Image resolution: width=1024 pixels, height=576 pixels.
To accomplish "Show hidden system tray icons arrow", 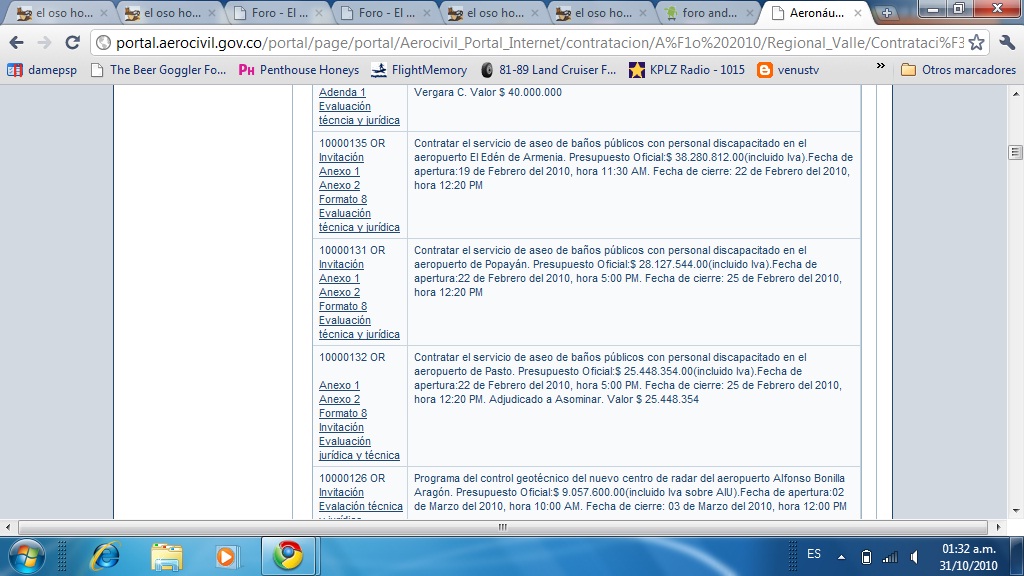I will [x=841, y=556].
